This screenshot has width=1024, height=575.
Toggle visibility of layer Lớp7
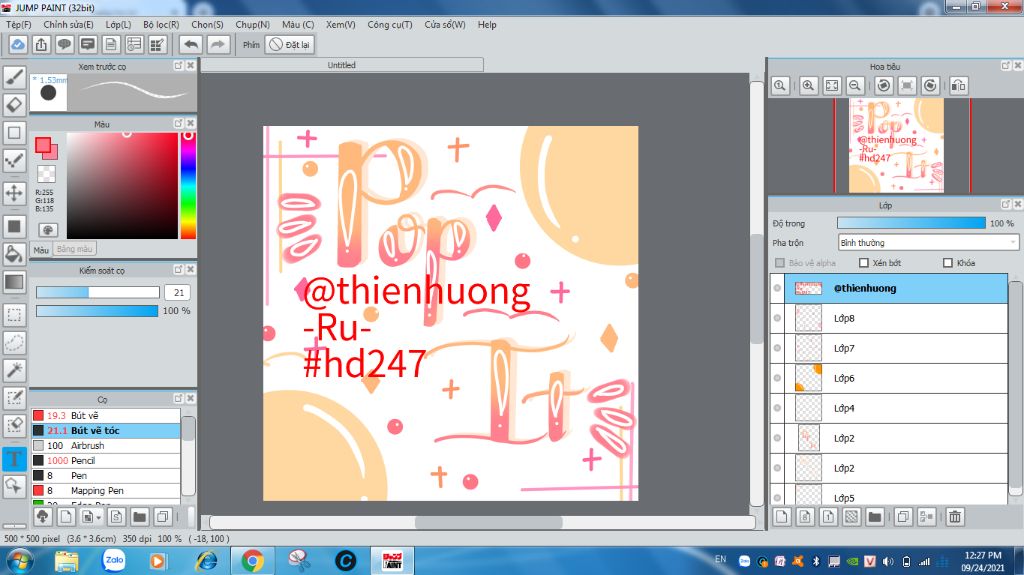point(777,348)
